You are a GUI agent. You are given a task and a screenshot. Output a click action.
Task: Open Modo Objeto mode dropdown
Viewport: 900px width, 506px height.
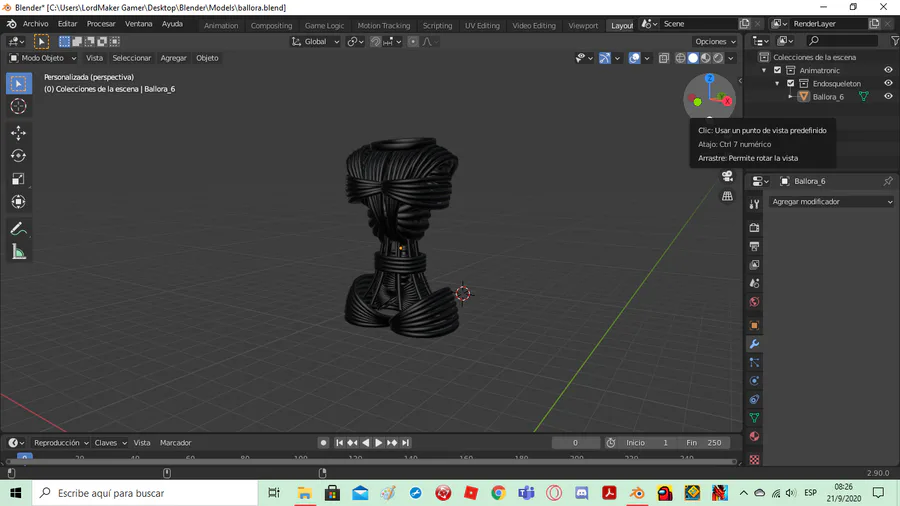point(42,58)
